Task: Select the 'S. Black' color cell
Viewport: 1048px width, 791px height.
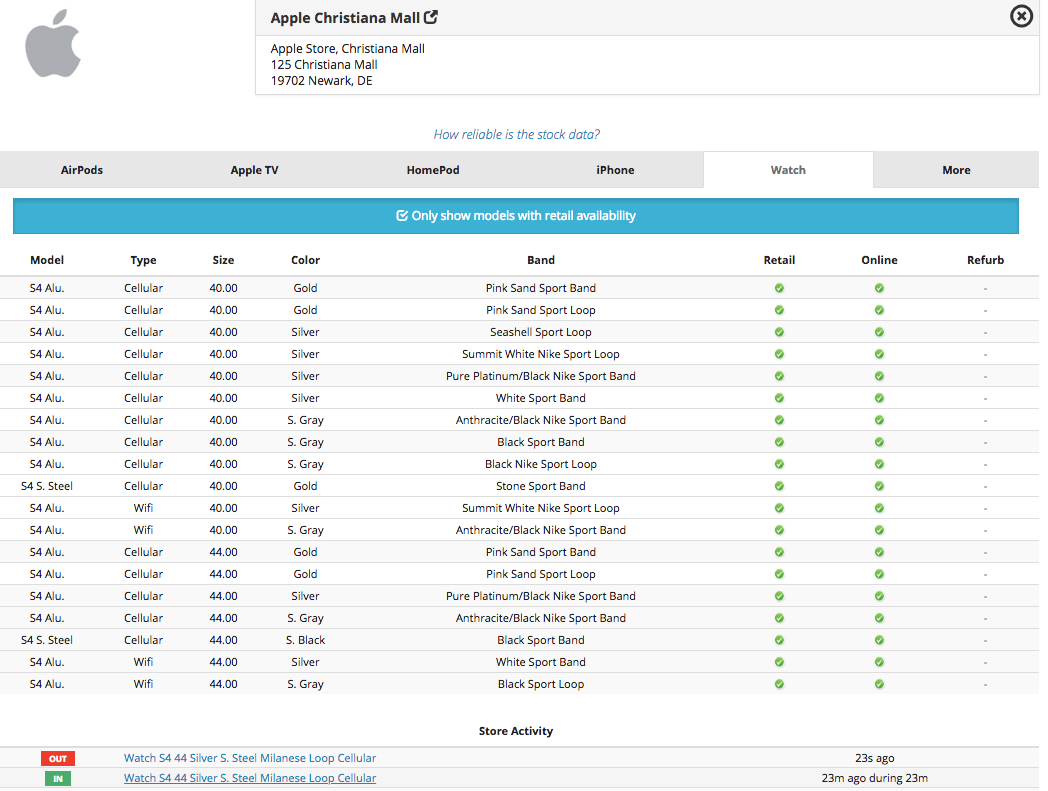Action: [x=305, y=641]
